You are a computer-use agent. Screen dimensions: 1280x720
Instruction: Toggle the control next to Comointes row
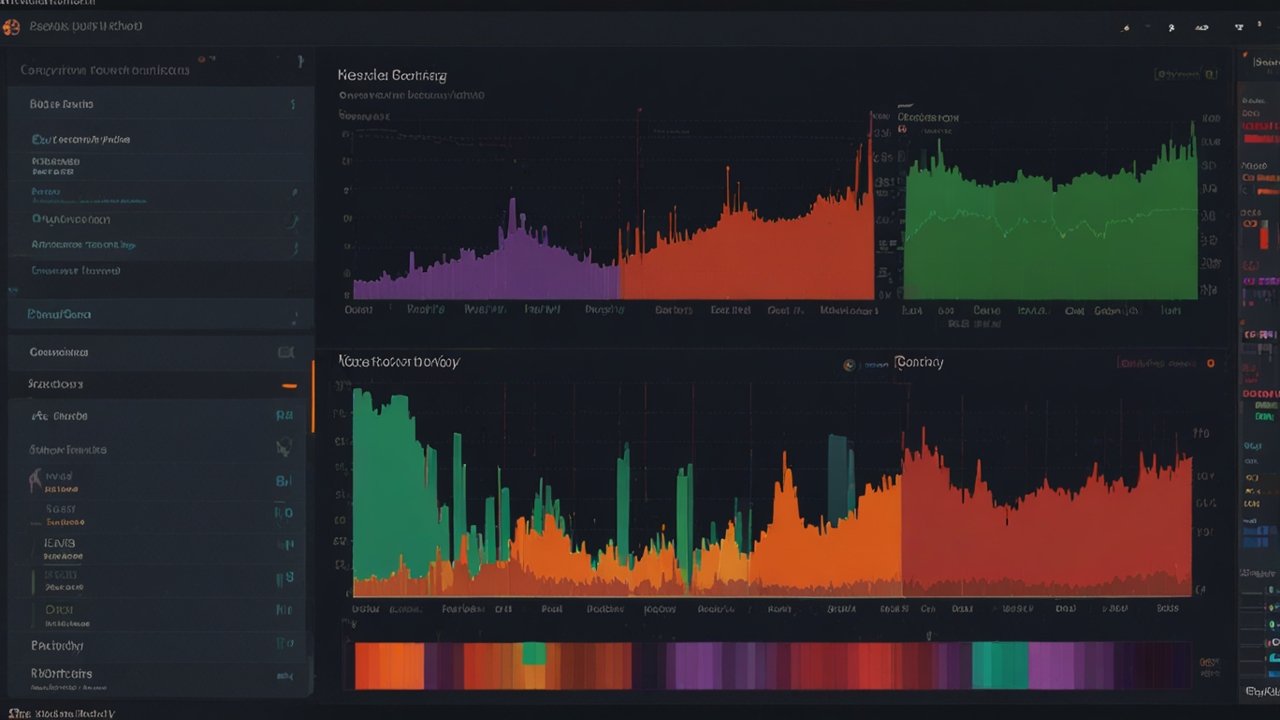click(x=288, y=352)
